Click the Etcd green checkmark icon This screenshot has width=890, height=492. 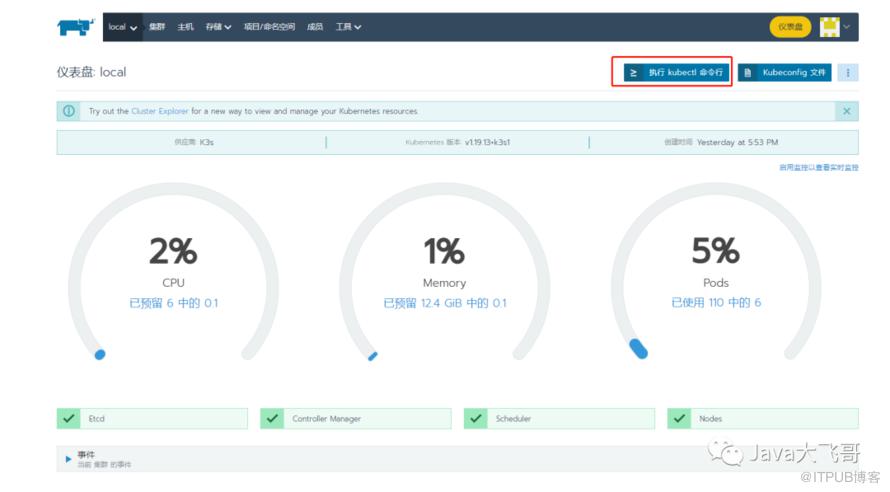pos(69,418)
